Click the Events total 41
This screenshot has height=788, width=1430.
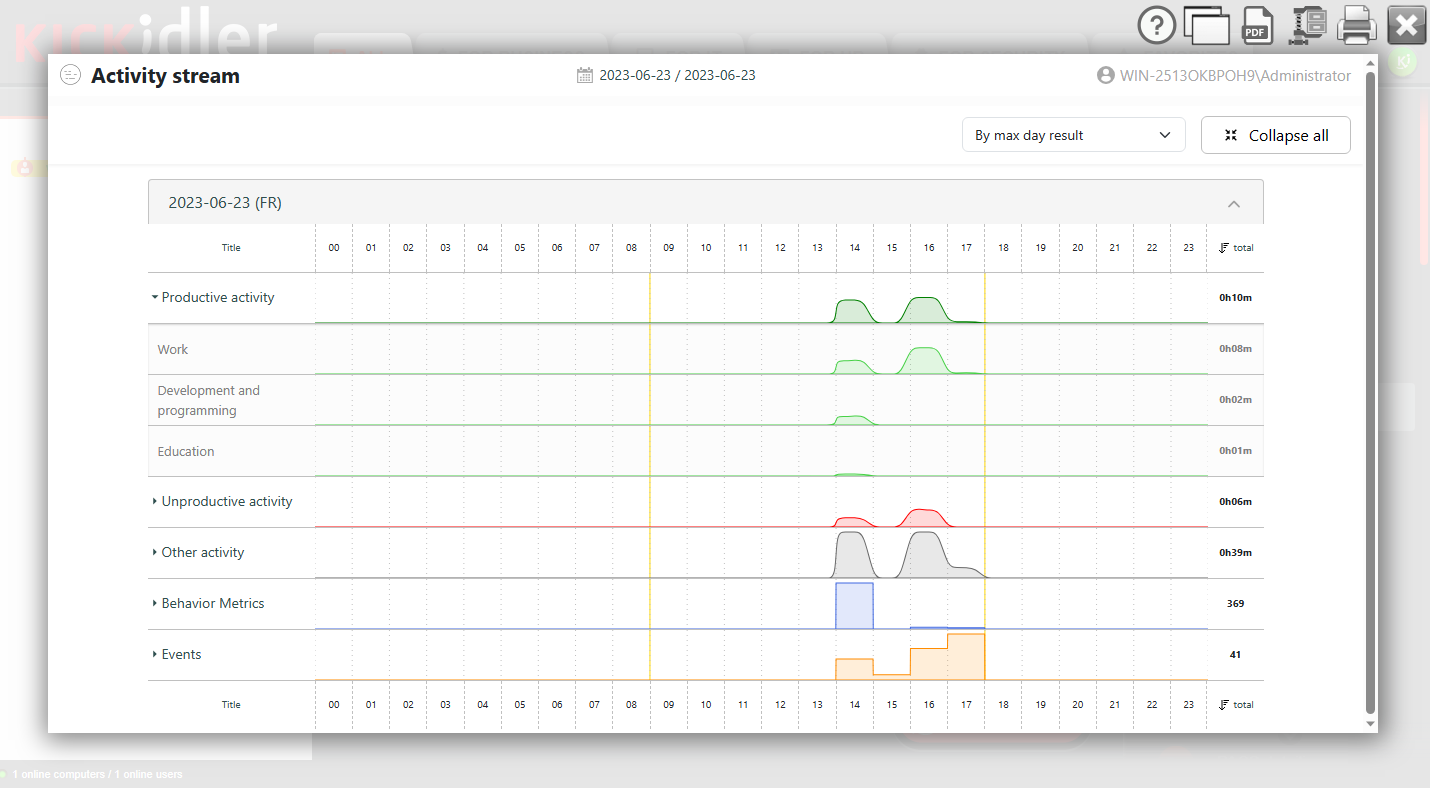click(1235, 655)
